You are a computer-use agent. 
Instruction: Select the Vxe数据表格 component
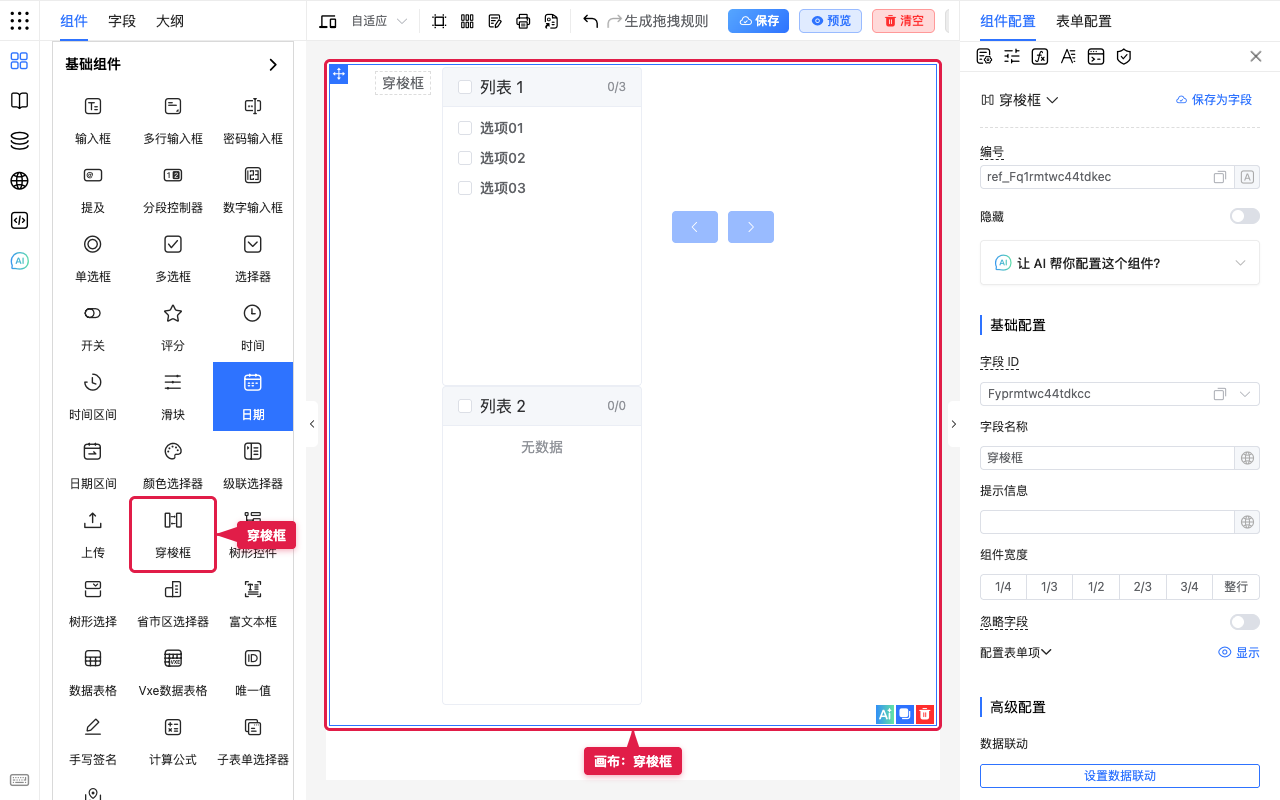point(173,672)
